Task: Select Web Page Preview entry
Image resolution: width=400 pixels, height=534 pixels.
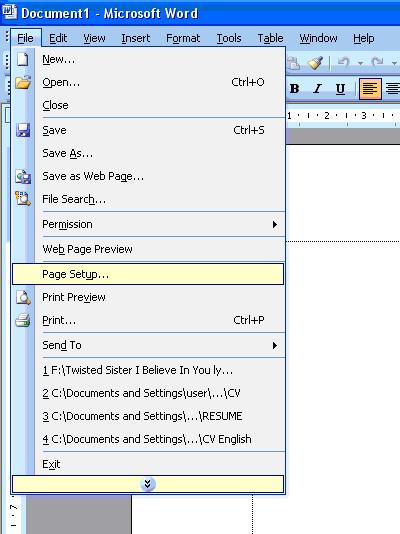Action: tap(148, 249)
